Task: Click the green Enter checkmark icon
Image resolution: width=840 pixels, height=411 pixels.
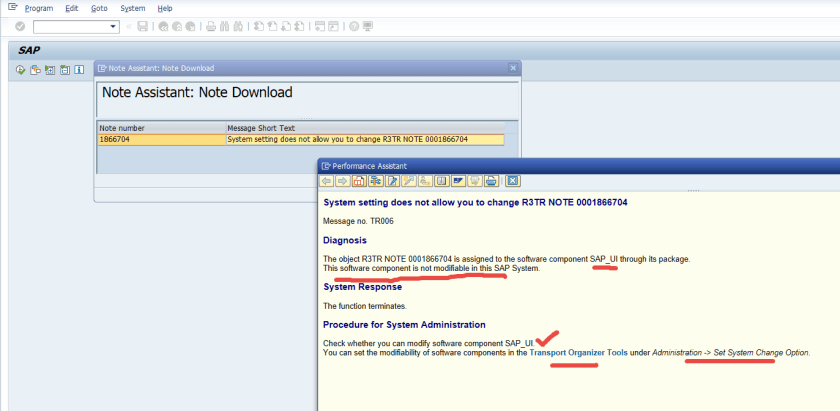Action: click(x=20, y=26)
